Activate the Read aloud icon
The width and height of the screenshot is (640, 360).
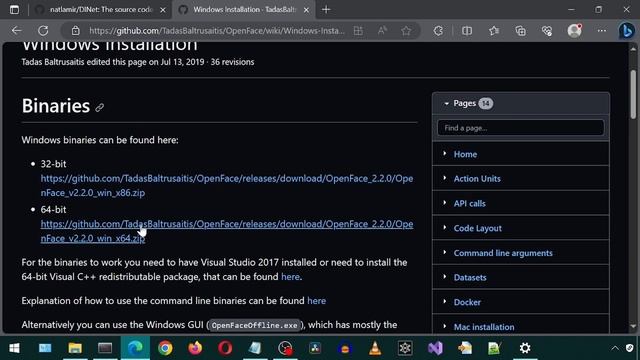(382, 31)
